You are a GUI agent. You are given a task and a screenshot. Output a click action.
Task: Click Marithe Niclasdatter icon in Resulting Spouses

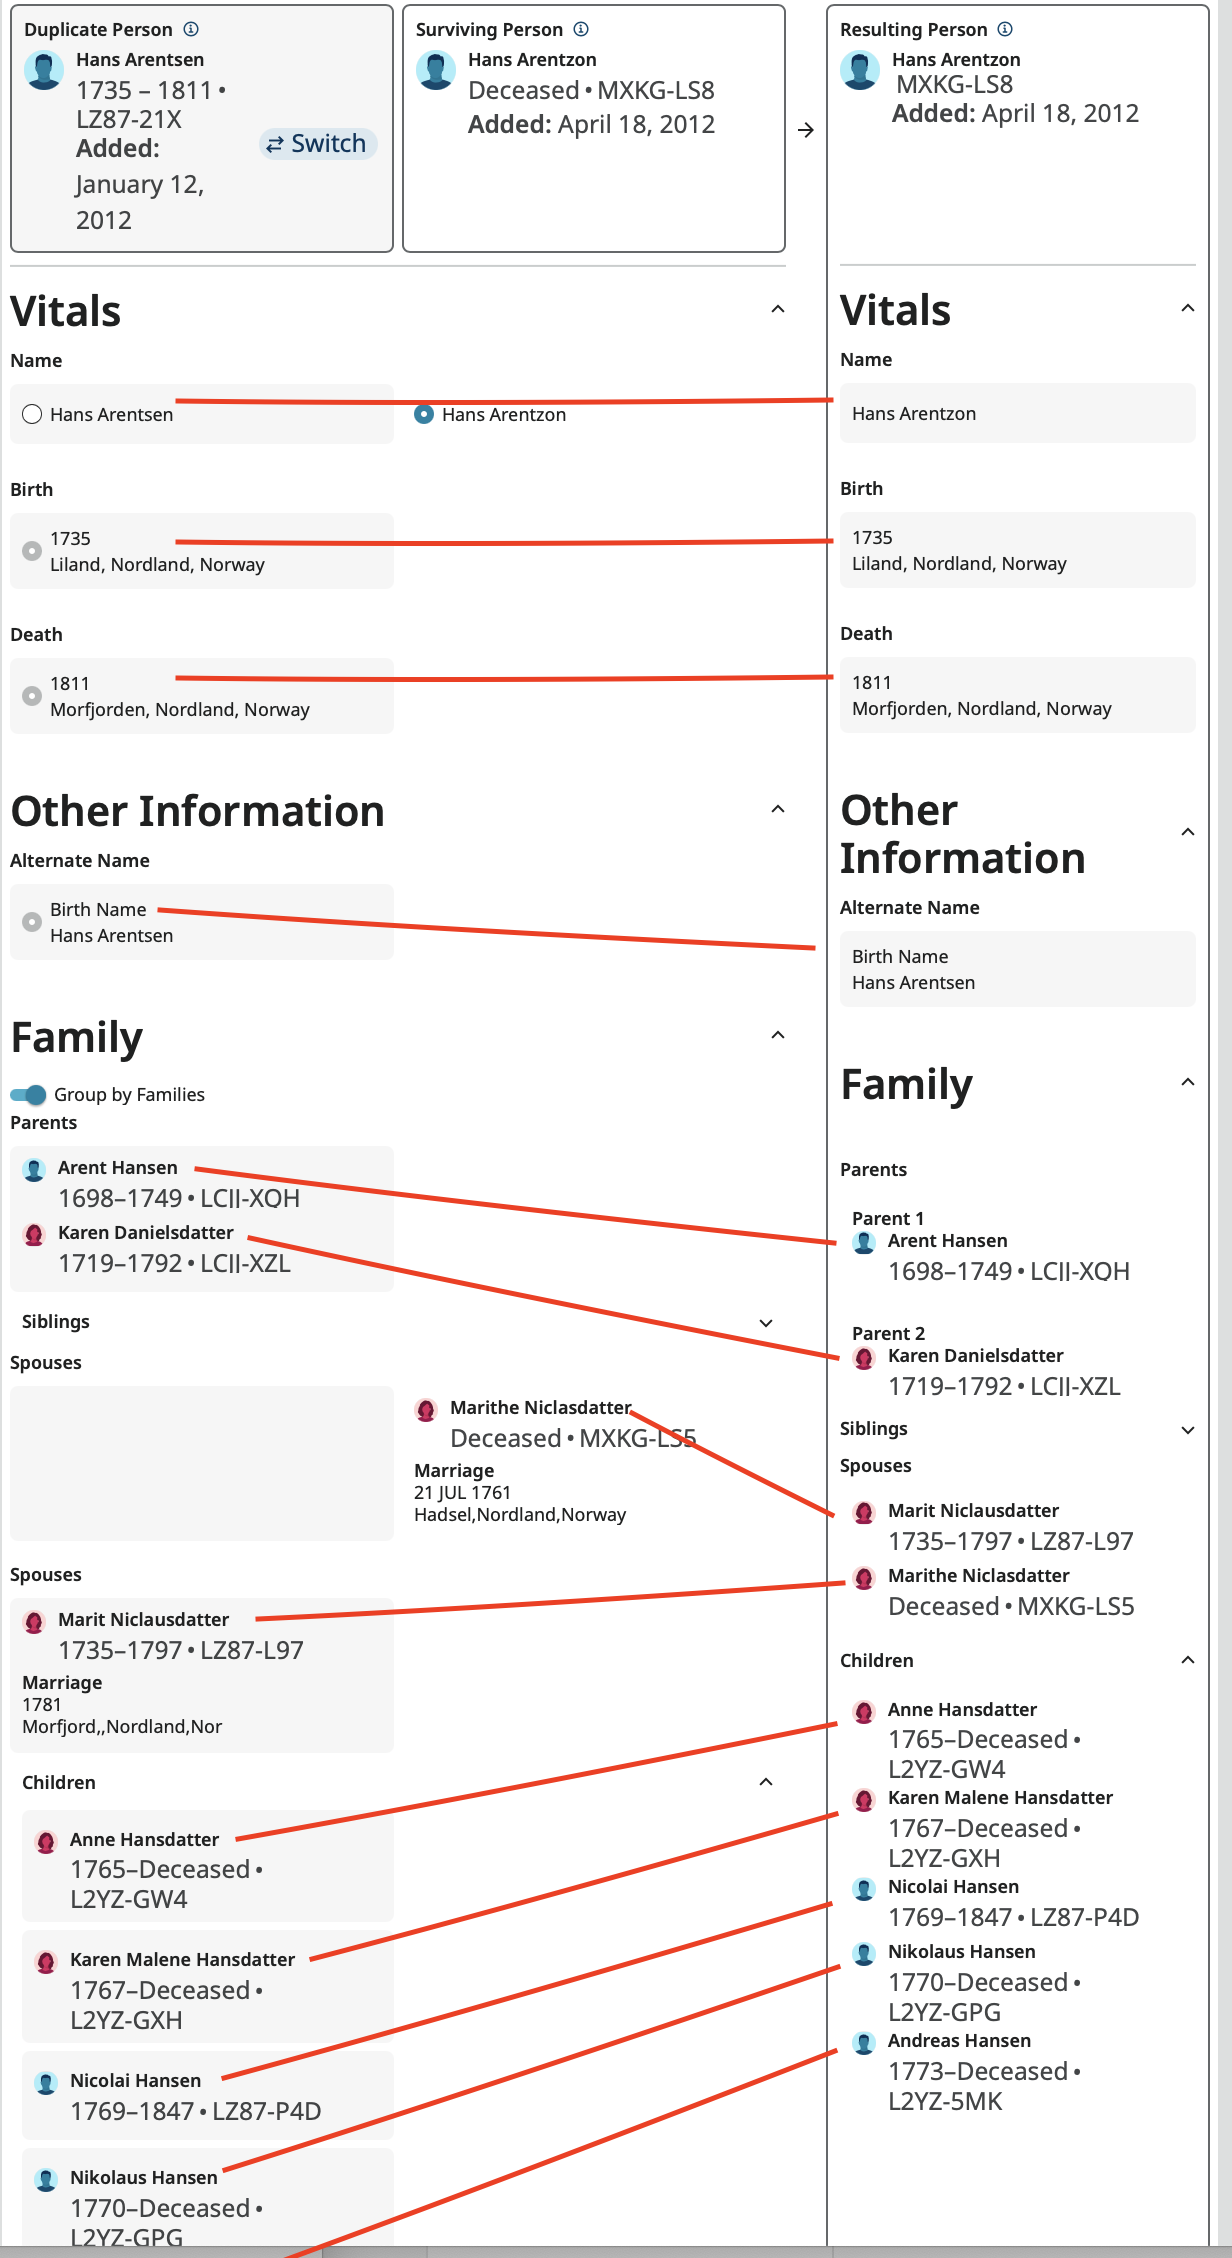[x=864, y=1577]
